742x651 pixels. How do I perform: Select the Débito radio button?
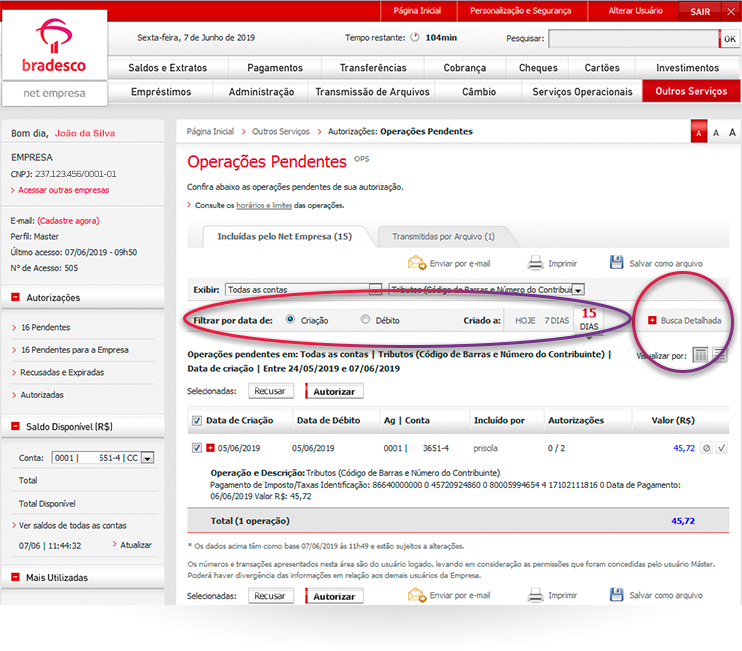pos(365,320)
